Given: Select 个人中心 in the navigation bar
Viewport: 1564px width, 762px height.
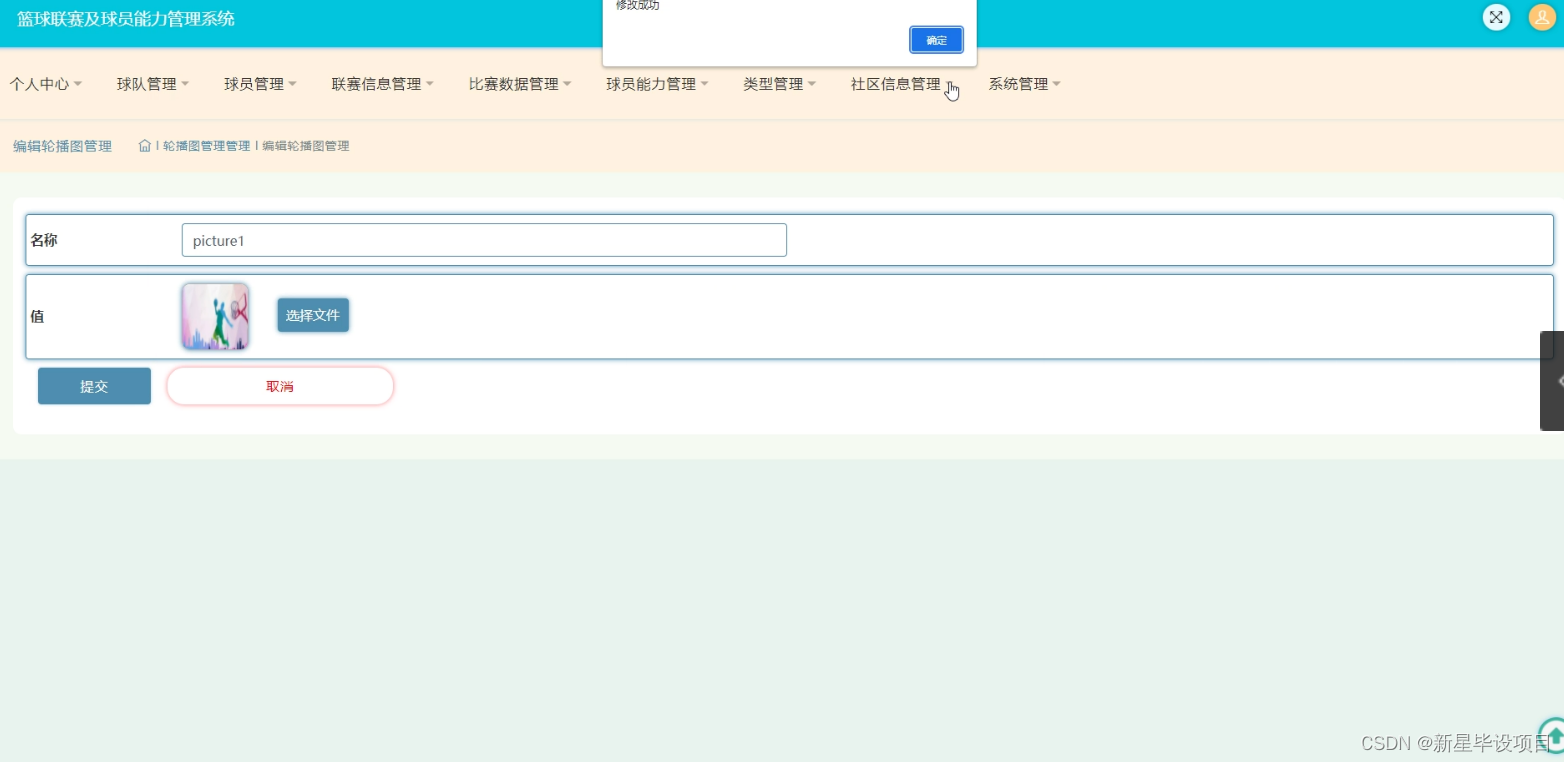Looking at the screenshot, I should (40, 84).
